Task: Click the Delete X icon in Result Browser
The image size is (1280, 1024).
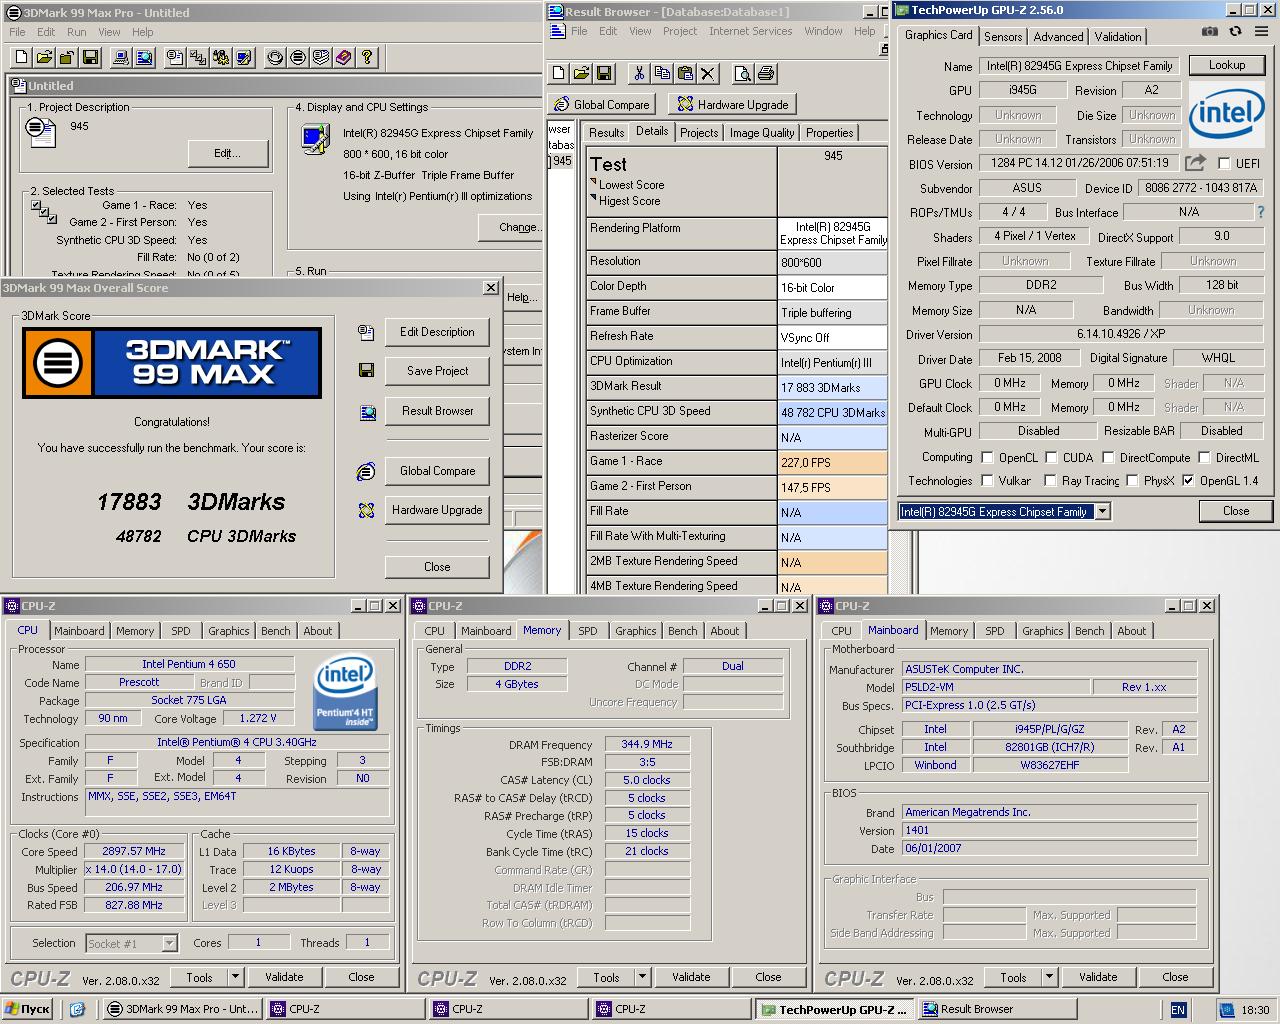Action: pyautogui.click(x=708, y=73)
